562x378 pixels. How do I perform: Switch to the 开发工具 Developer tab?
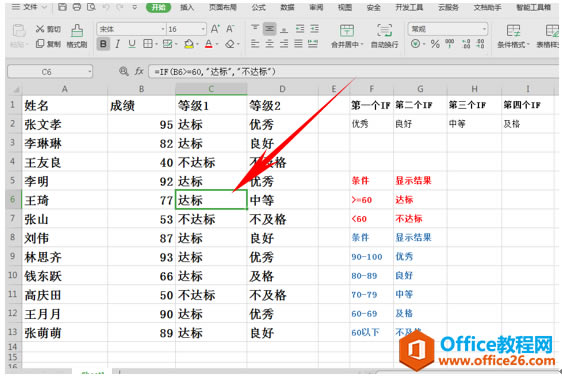(409, 7)
